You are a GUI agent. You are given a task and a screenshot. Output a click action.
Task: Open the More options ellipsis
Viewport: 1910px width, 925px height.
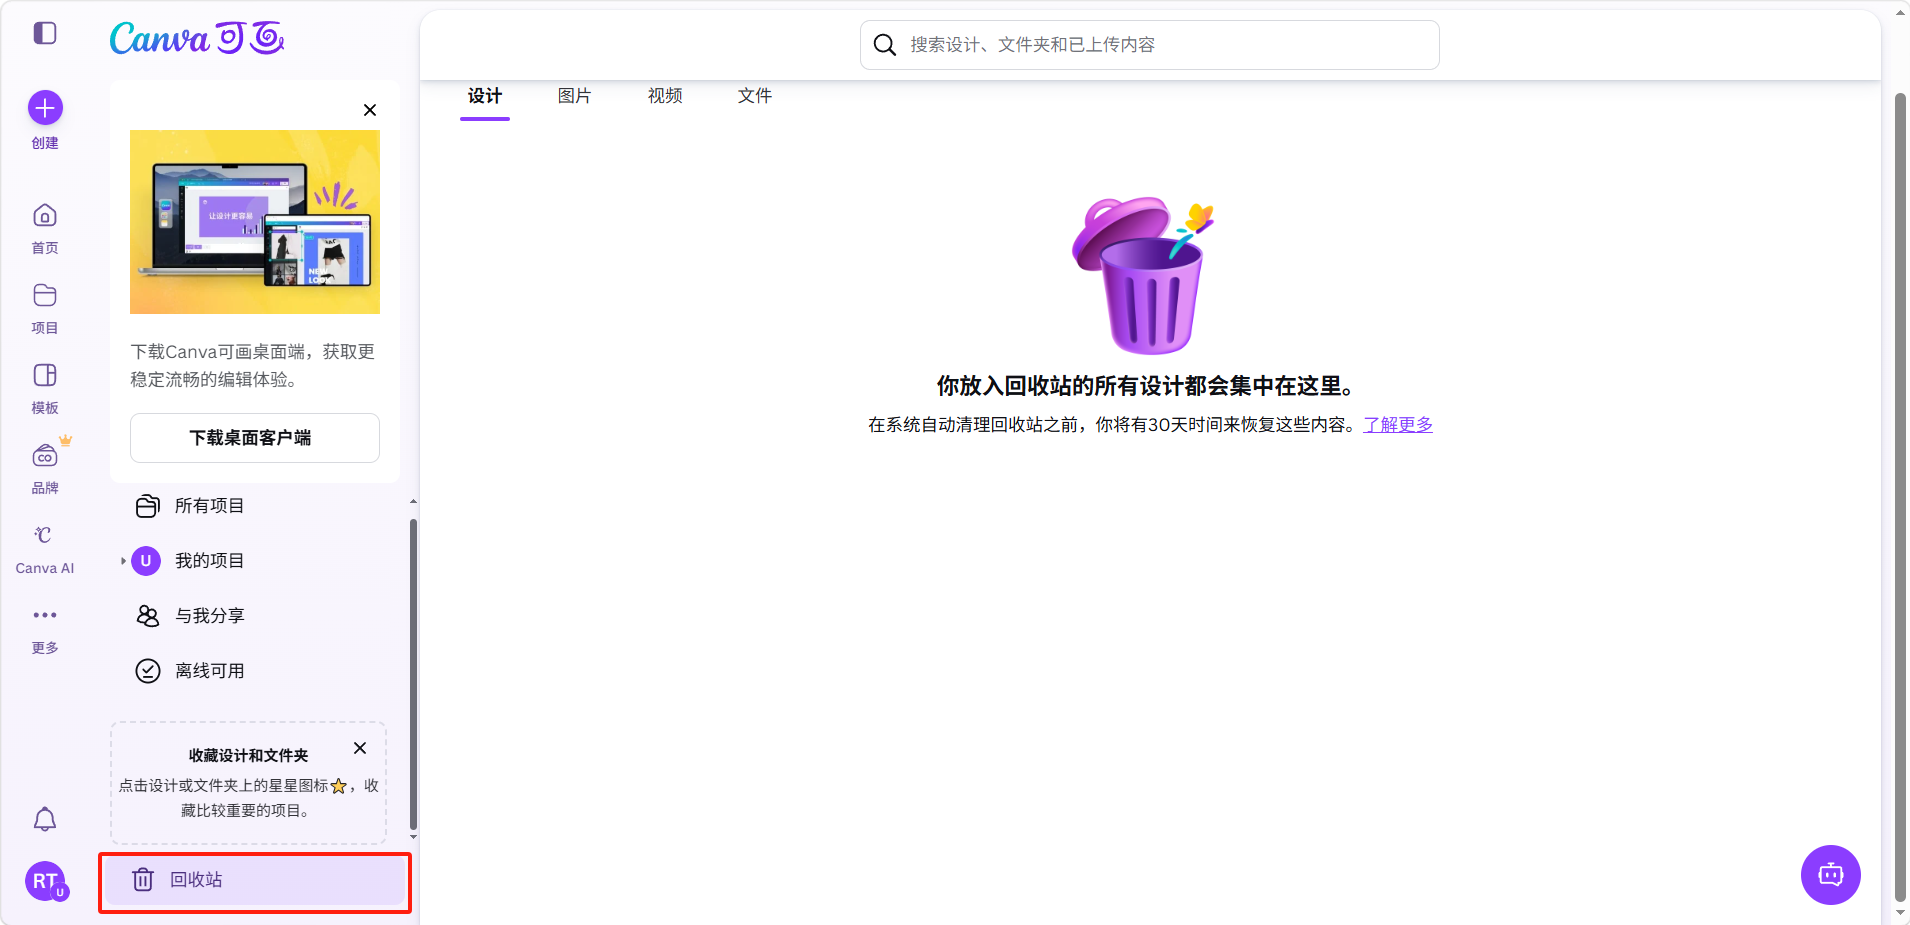(x=45, y=615)
